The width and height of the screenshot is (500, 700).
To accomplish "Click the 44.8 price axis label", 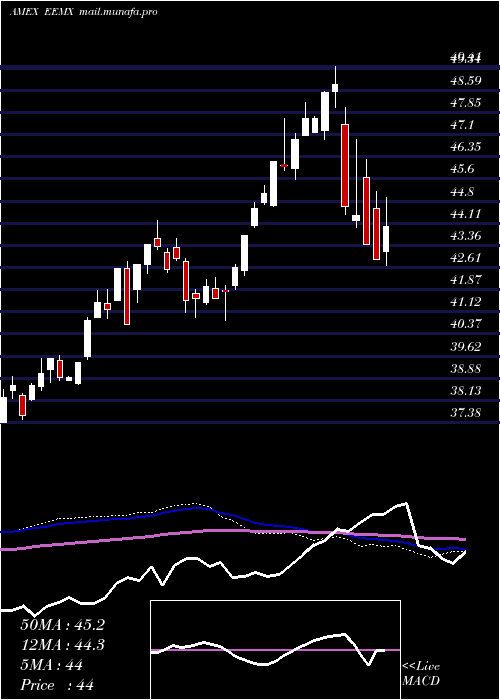I will tap(462, 192).
